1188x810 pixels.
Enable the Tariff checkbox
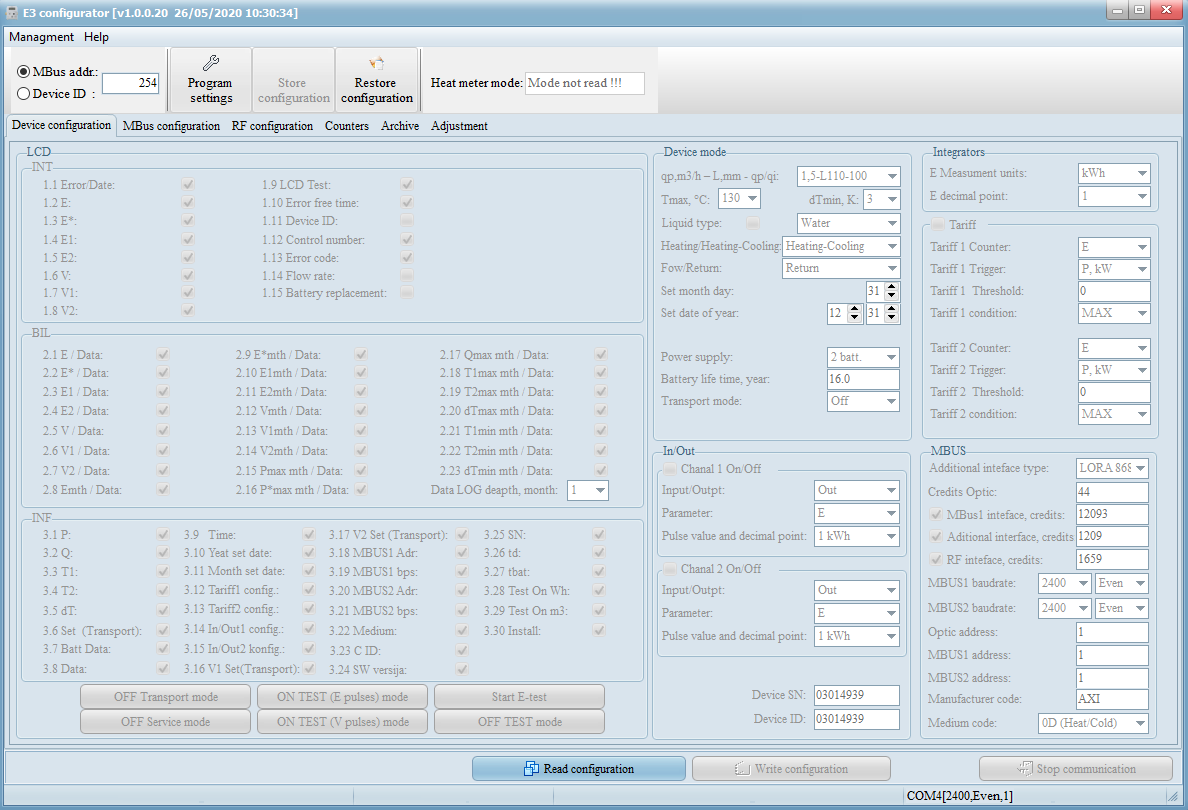[x=938, y=225]
